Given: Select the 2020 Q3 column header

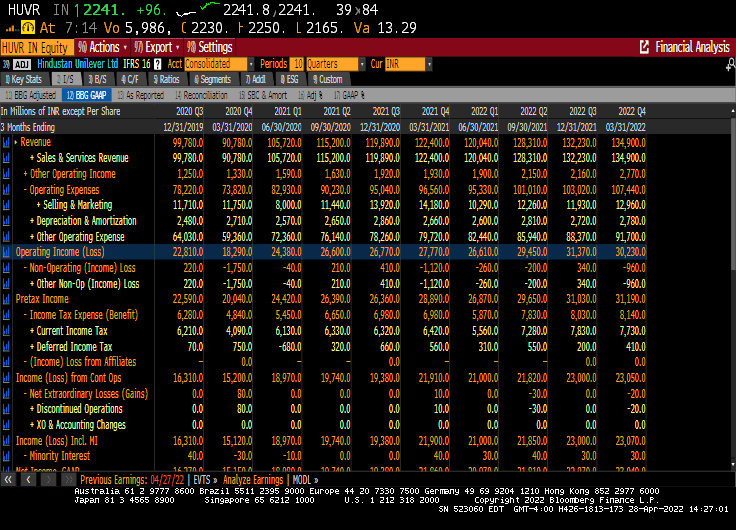Looking at the screenshot, I should [x=190, y=111].
